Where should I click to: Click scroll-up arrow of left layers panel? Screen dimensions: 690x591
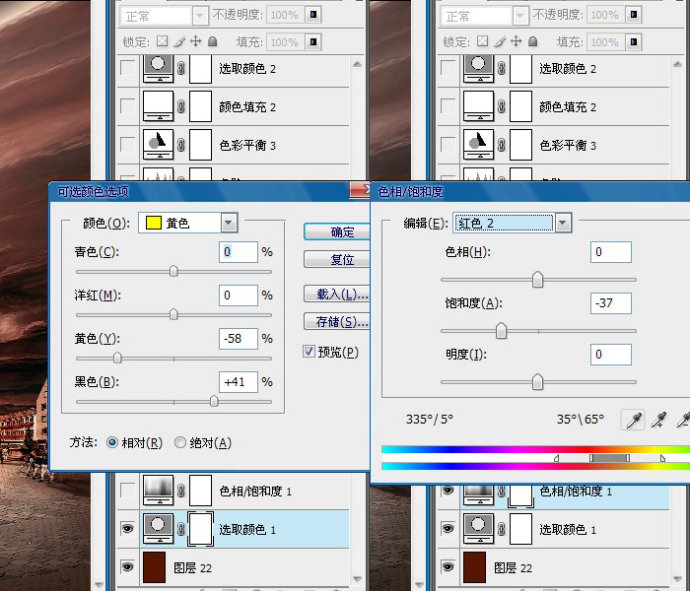357,64
